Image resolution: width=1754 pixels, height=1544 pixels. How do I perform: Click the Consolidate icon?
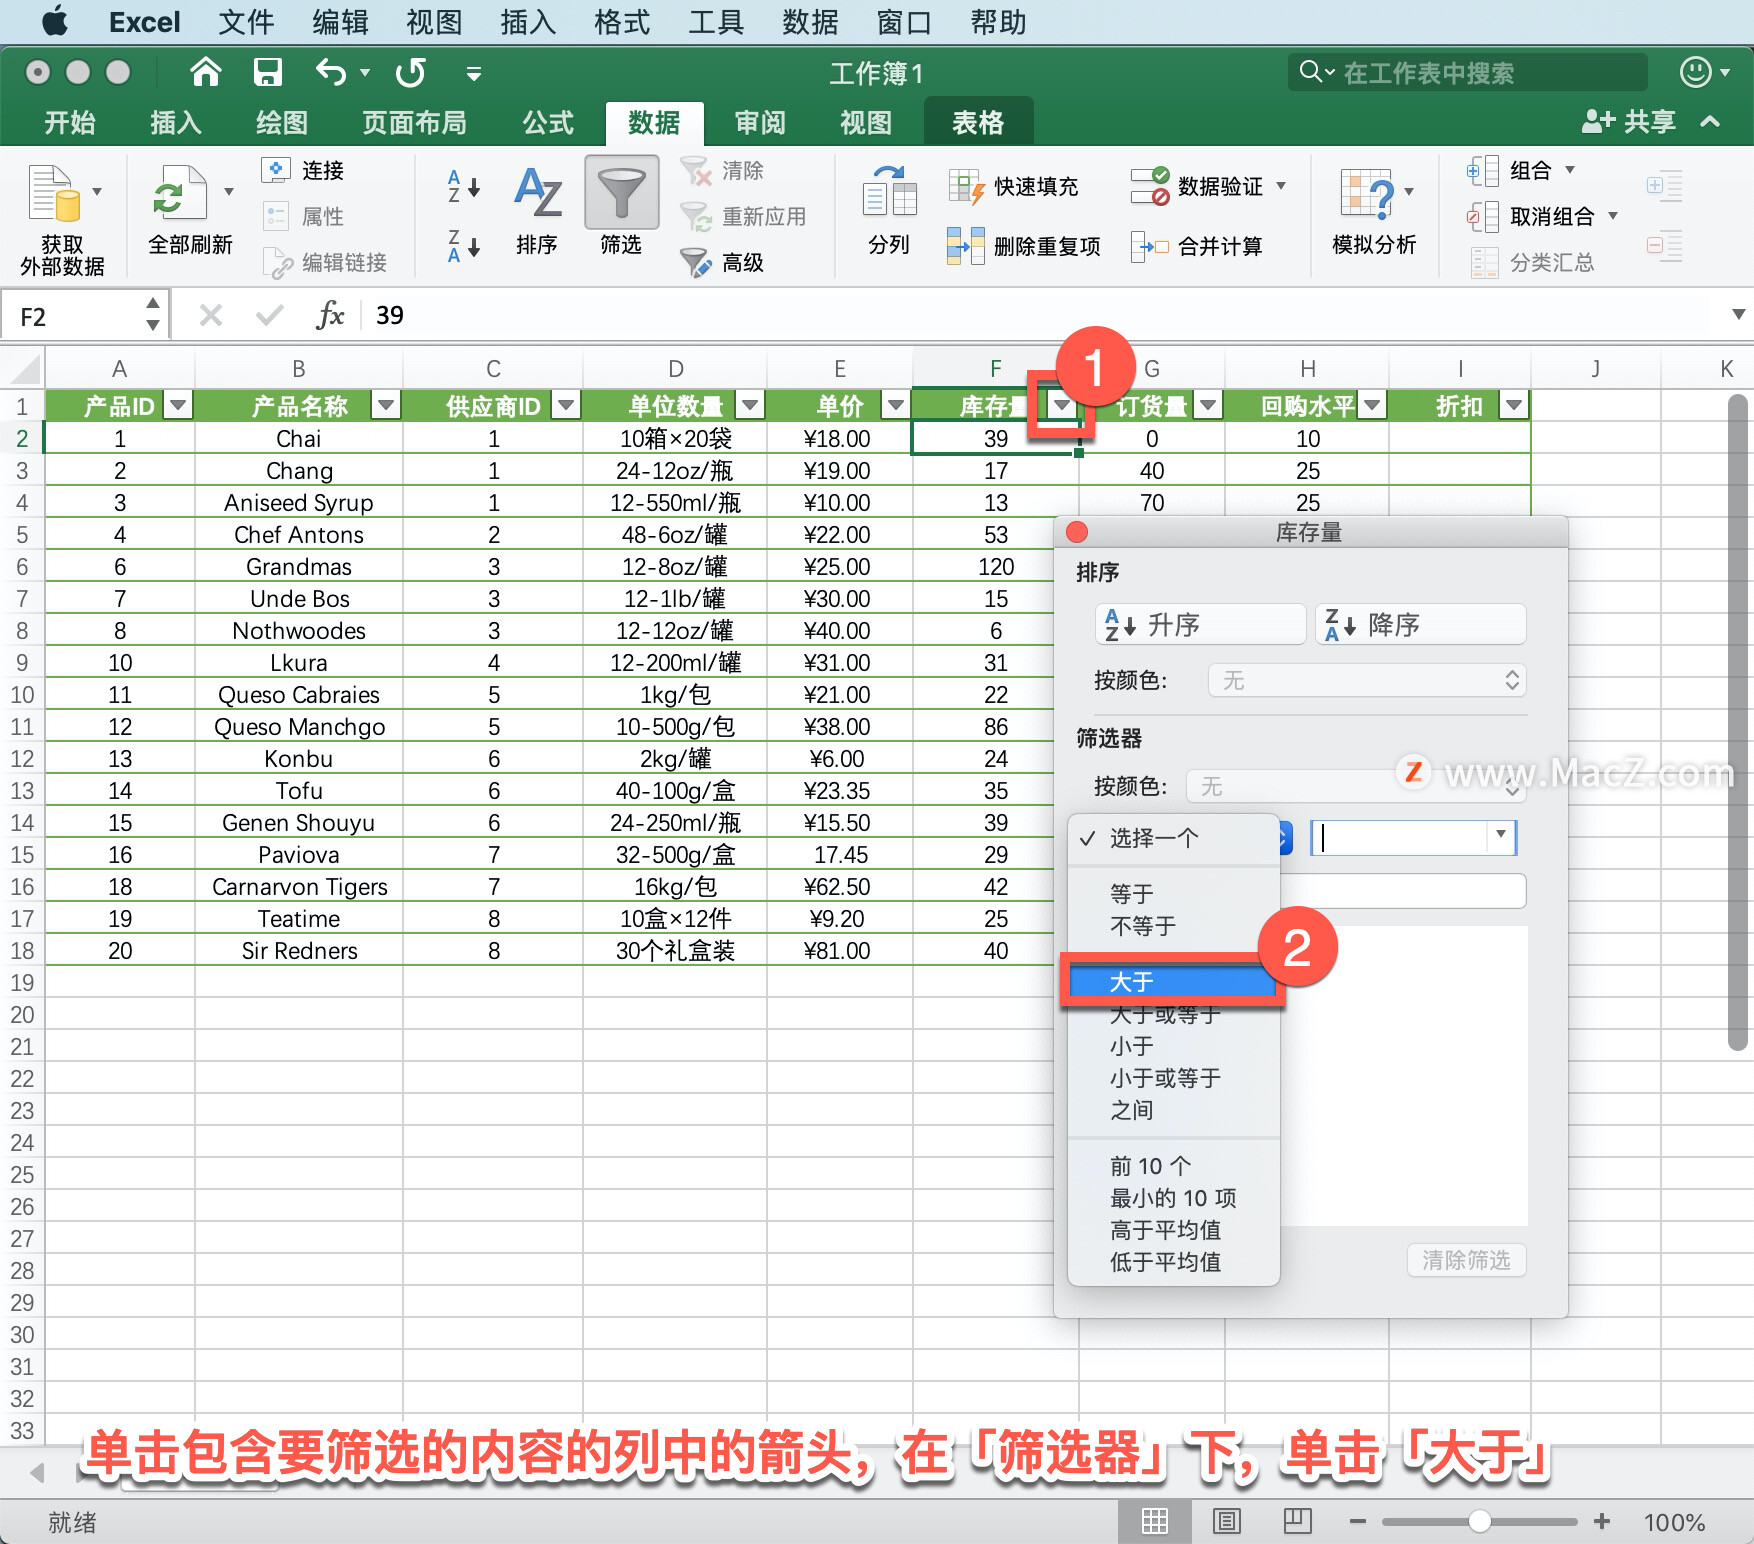point(1150,246)
